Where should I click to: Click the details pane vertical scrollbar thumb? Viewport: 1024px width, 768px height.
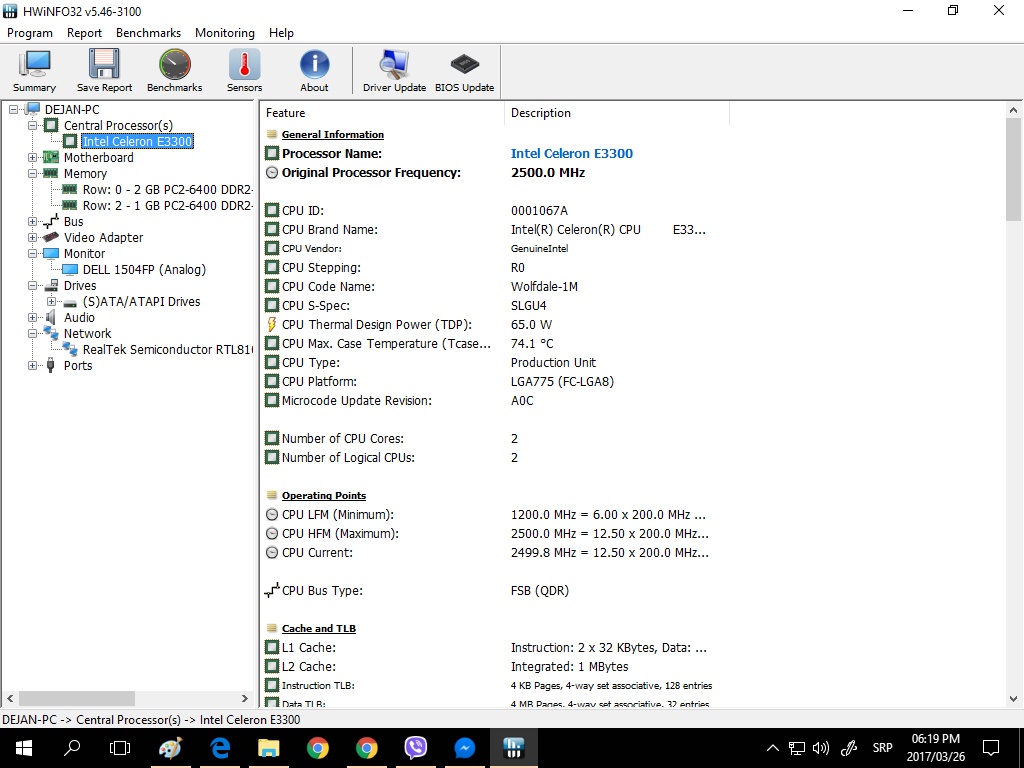1013,170
